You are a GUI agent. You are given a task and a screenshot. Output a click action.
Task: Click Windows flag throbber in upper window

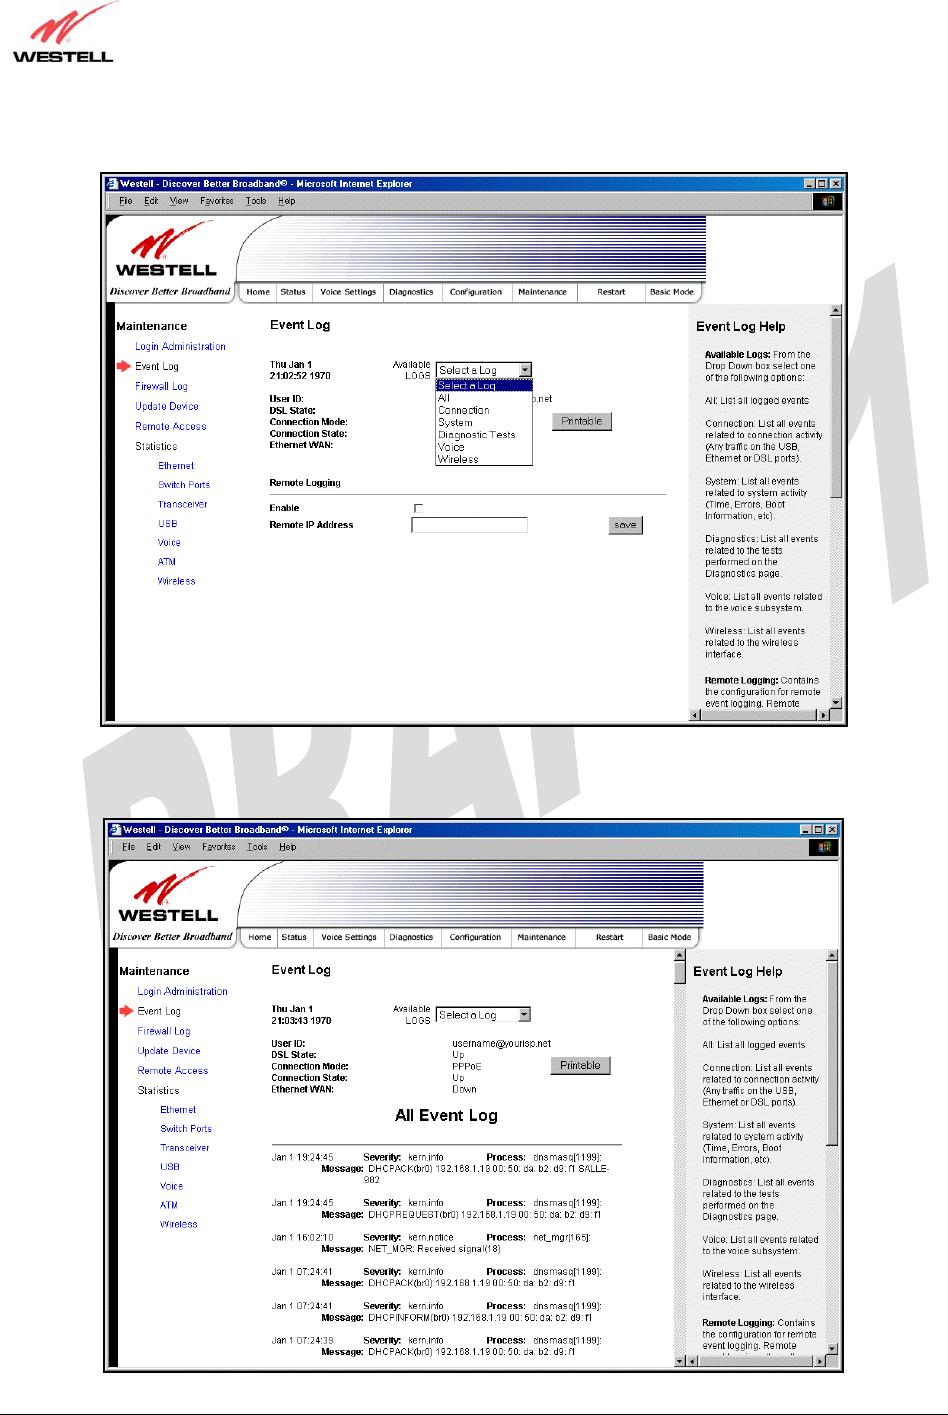pyautogui.click(x=828, y=201)
